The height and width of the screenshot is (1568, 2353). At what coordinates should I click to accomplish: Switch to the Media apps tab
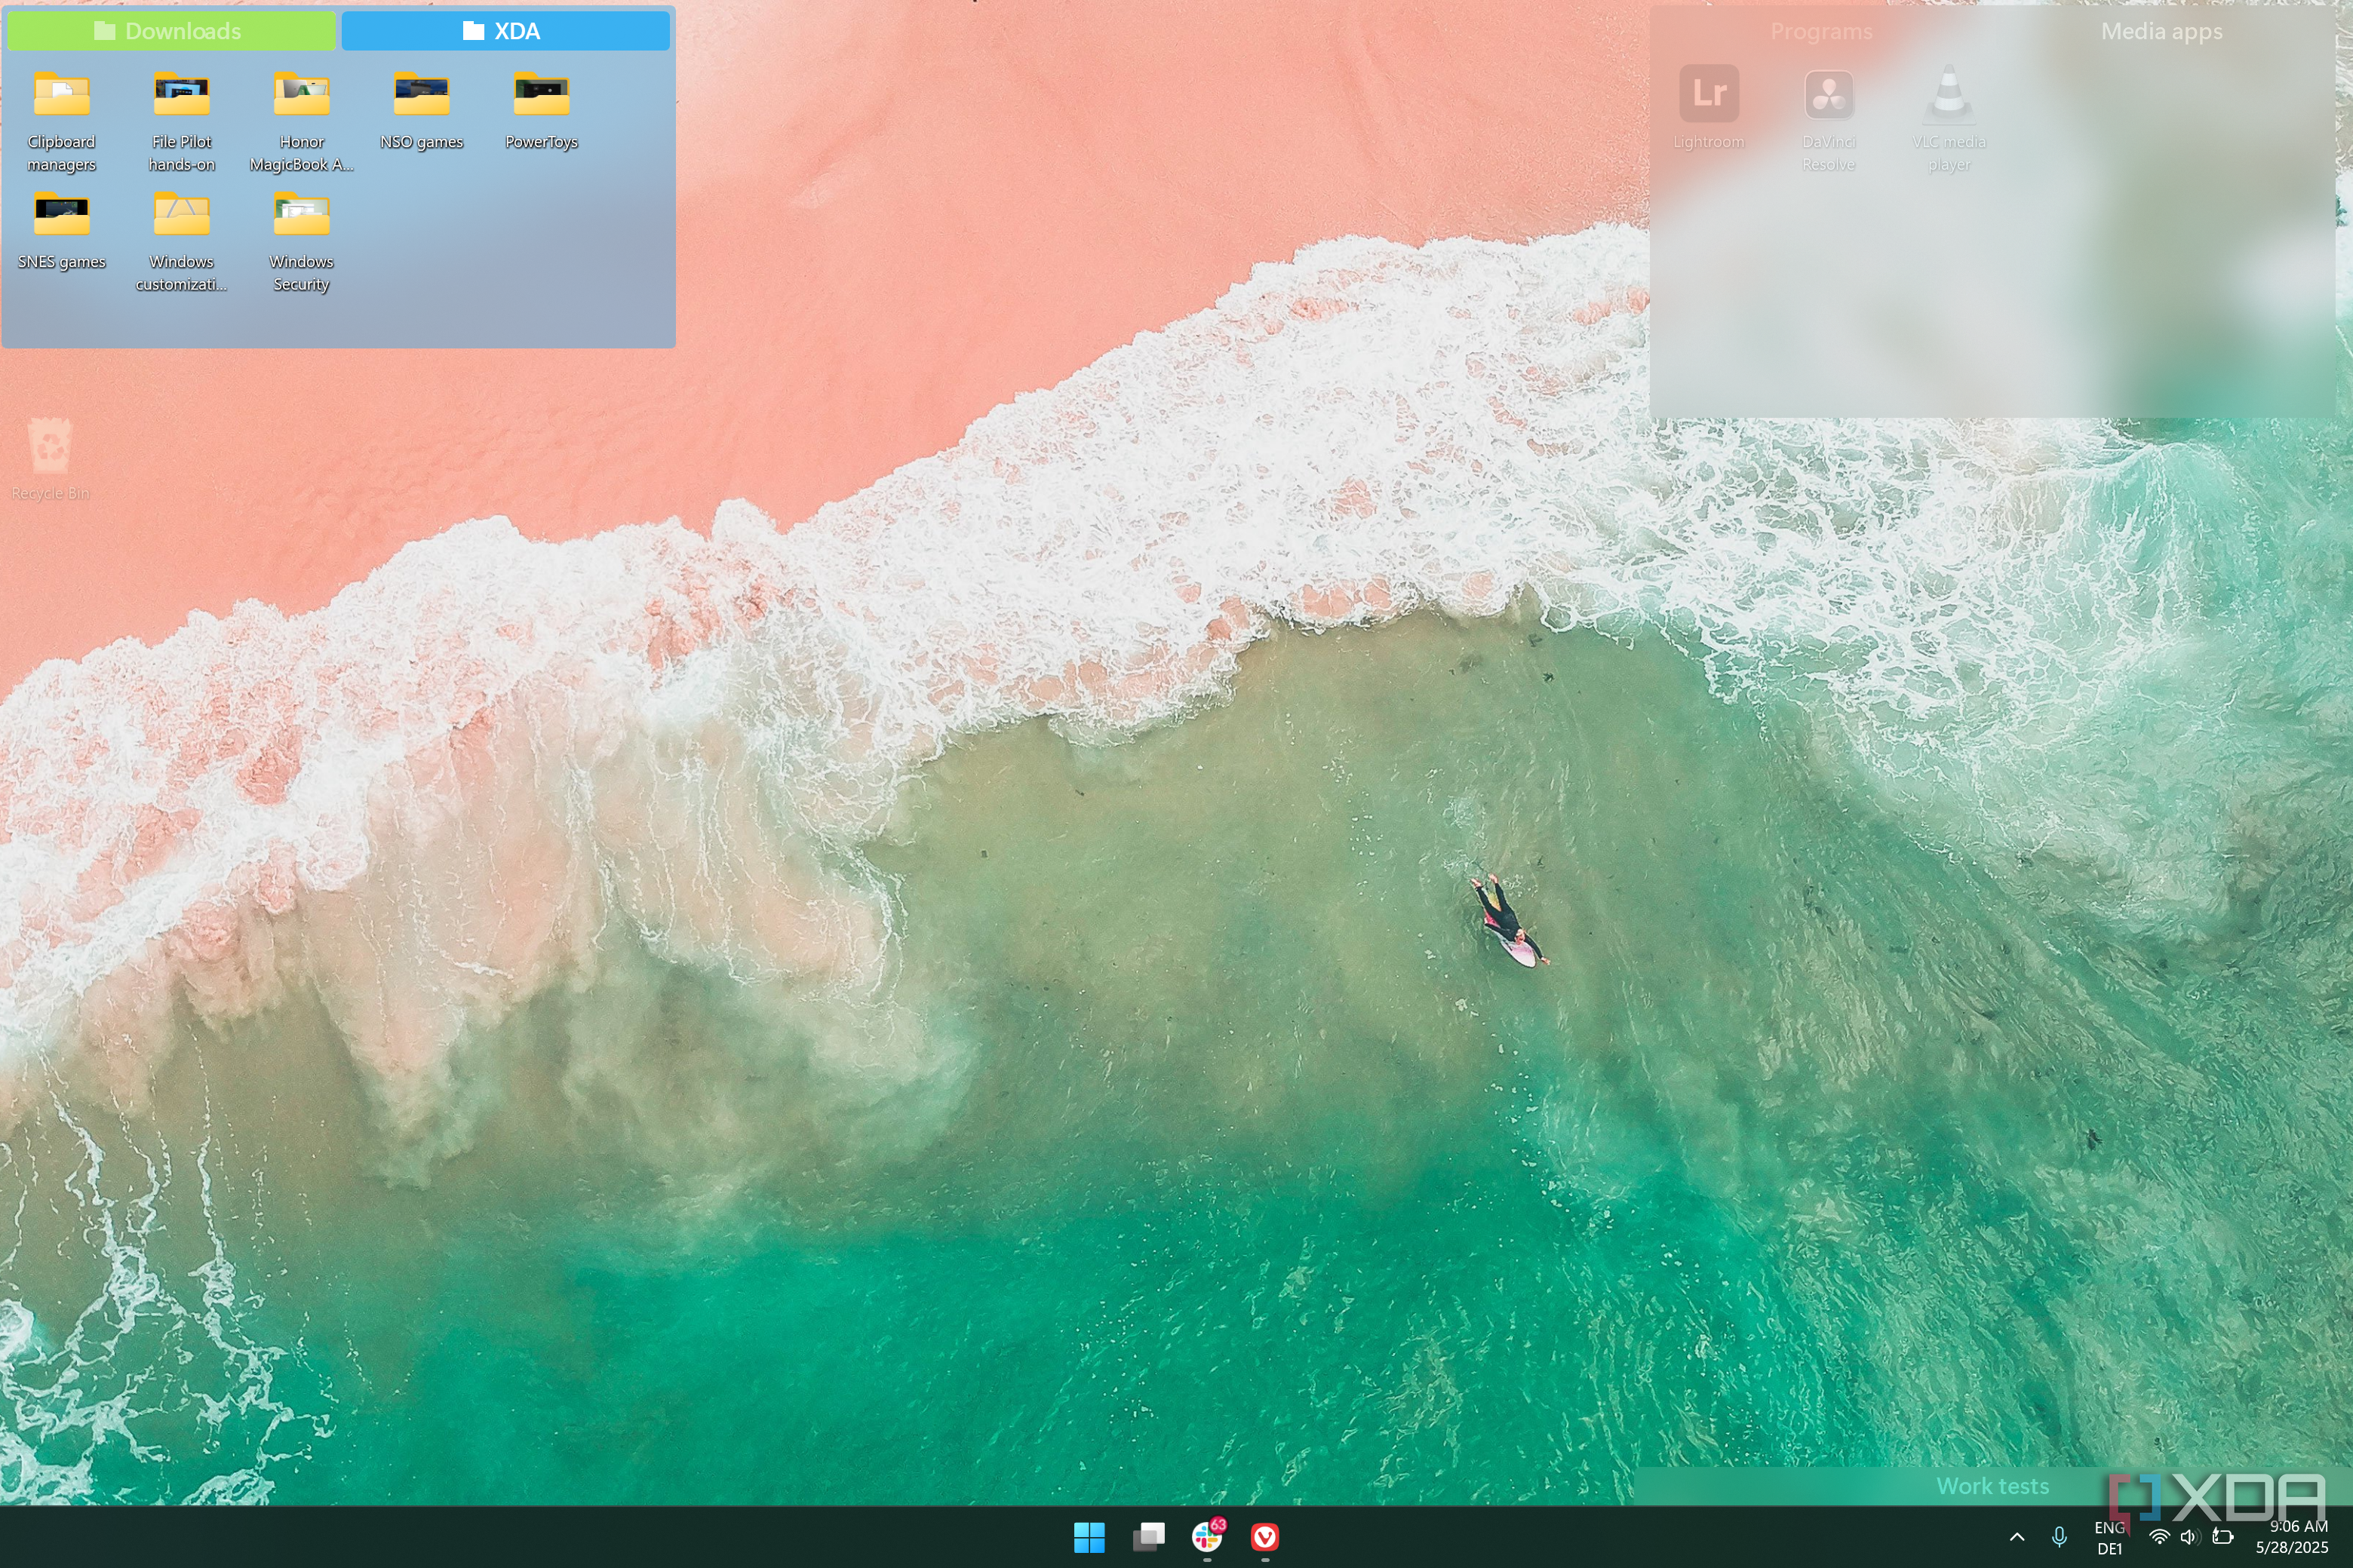pyautogui.click(x=2161, y=31)
